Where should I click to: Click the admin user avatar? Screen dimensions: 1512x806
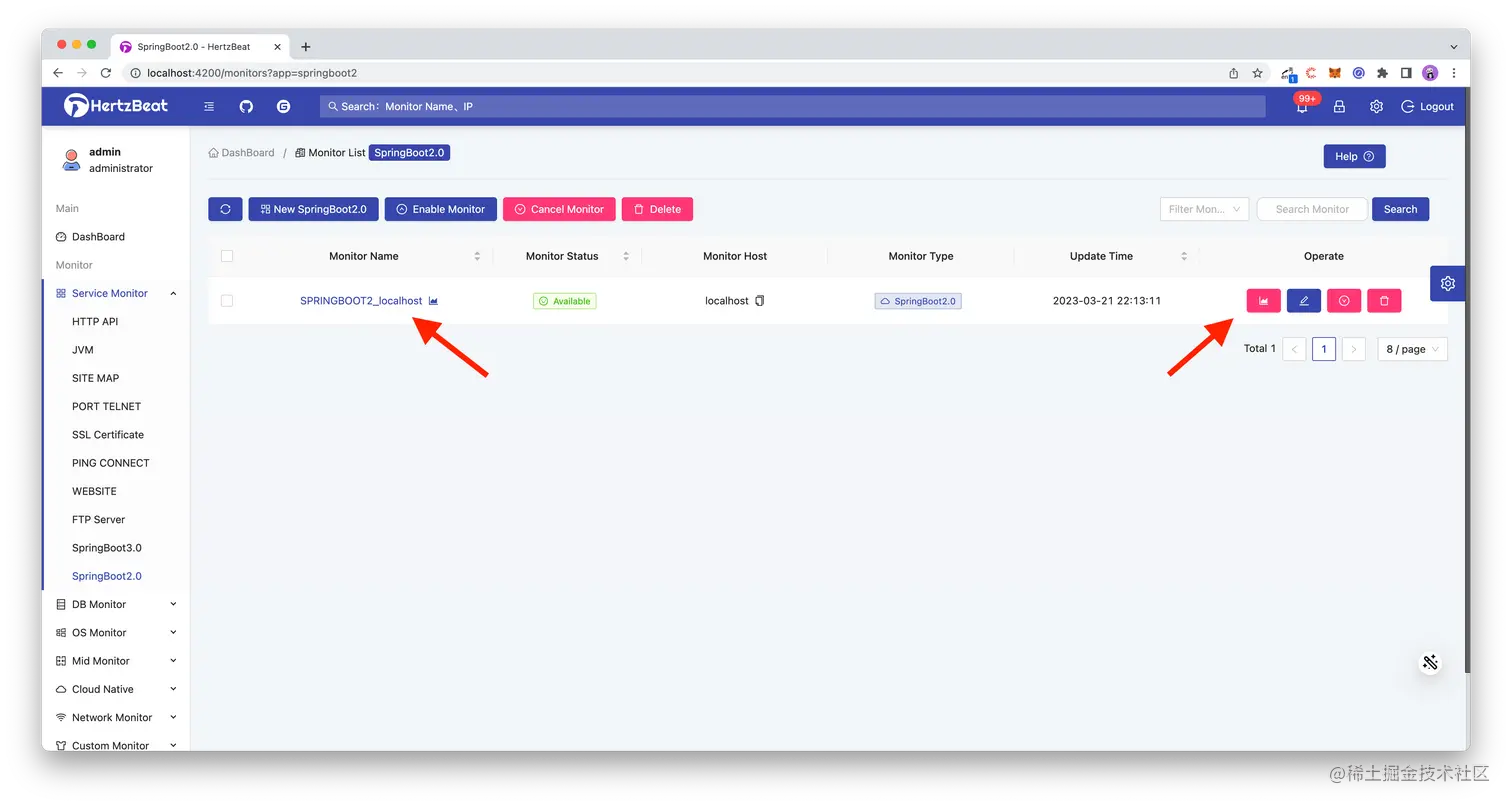tap(70, 160)
